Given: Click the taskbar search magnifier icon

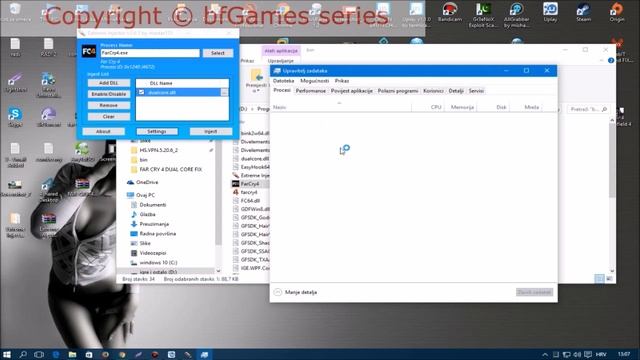Looking at the screenshot, I should pyautogui.click(x=23, y=354).
